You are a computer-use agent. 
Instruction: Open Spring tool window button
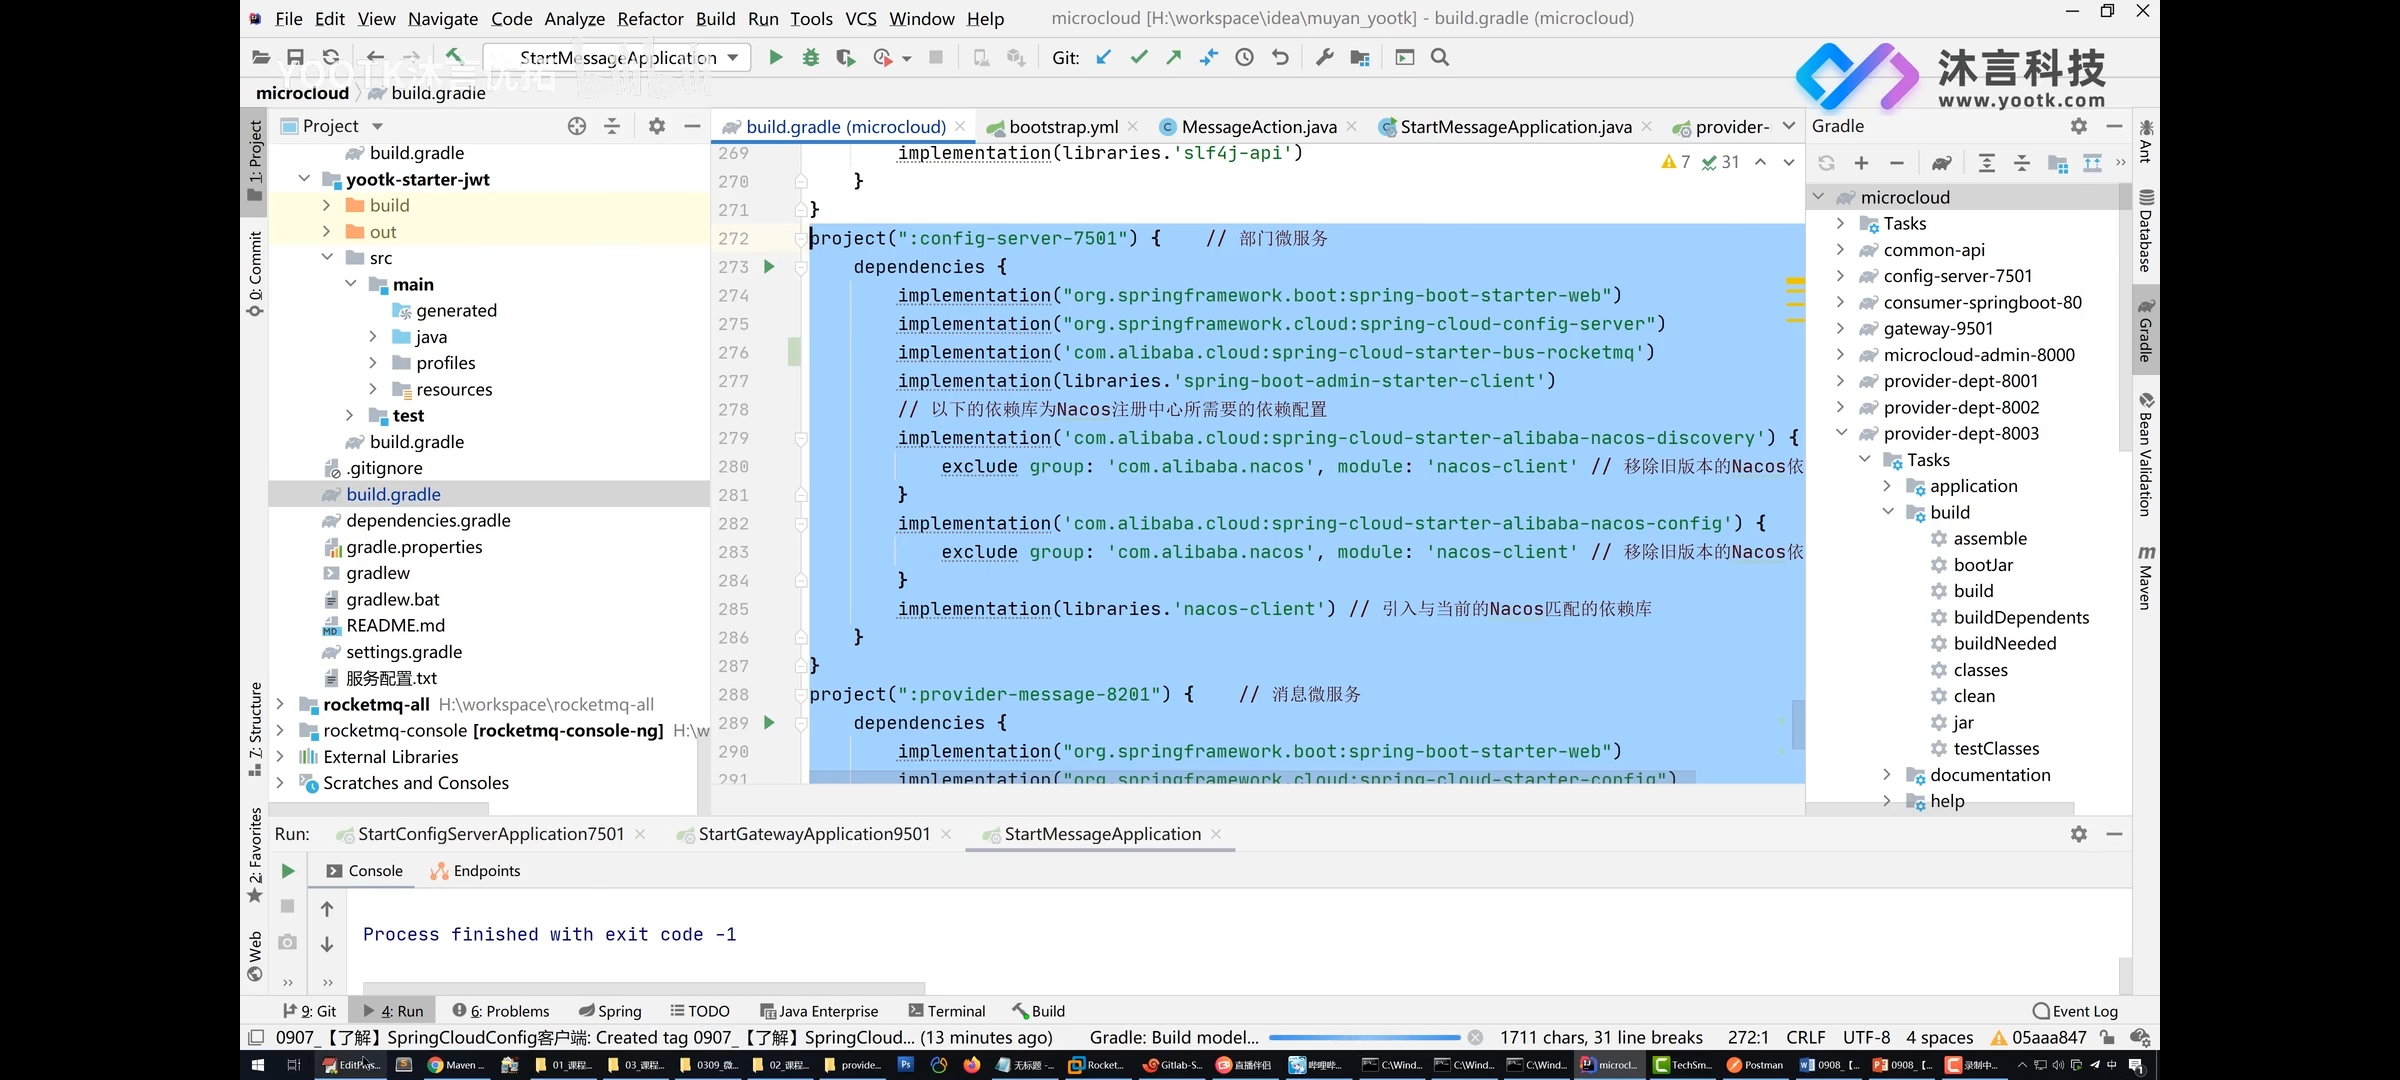610,1011
